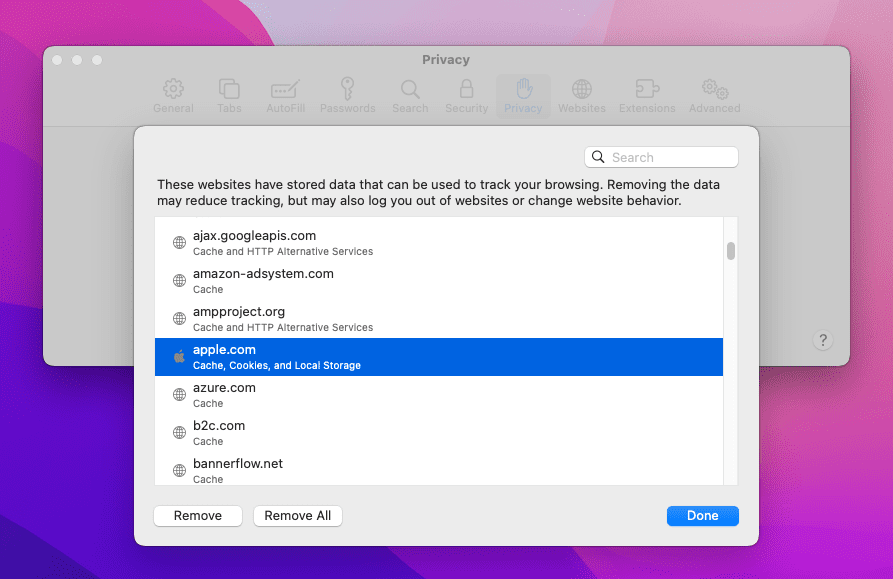Click the globe icon beside amazon-adsystem.com
Viewport: 893px width, 579px height.
179,281
